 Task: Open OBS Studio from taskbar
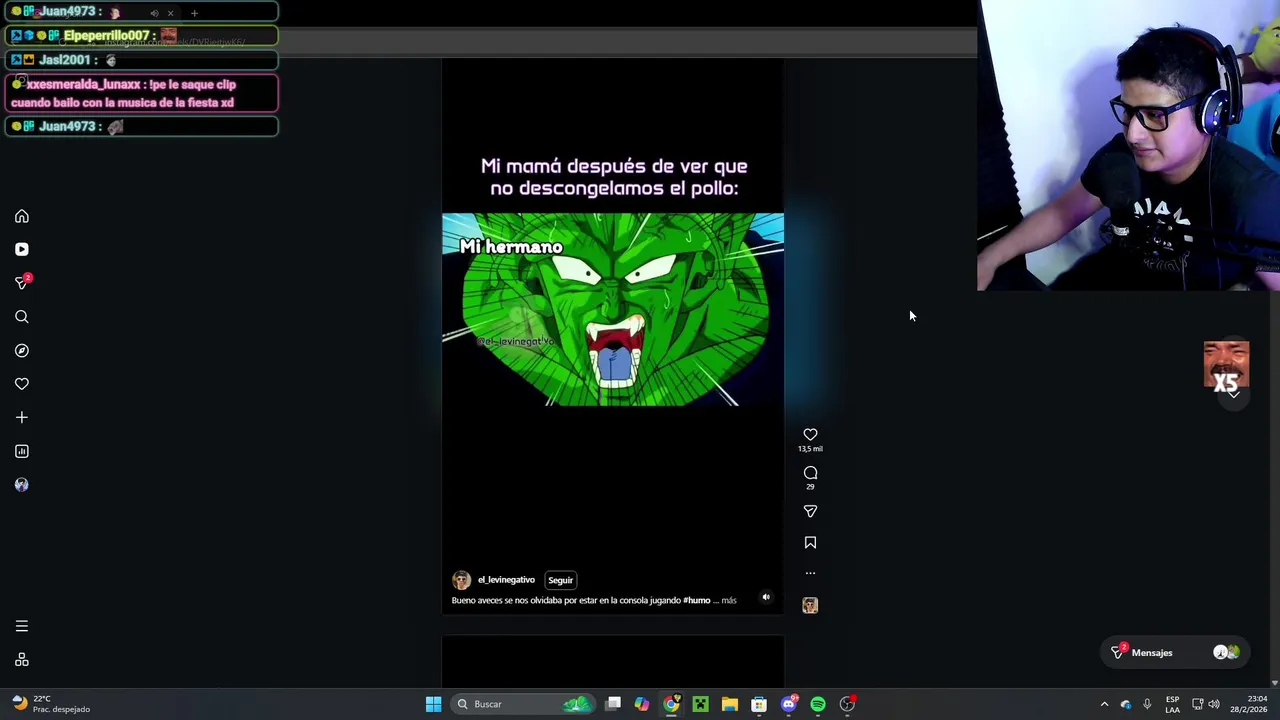[x=847, y=704]
